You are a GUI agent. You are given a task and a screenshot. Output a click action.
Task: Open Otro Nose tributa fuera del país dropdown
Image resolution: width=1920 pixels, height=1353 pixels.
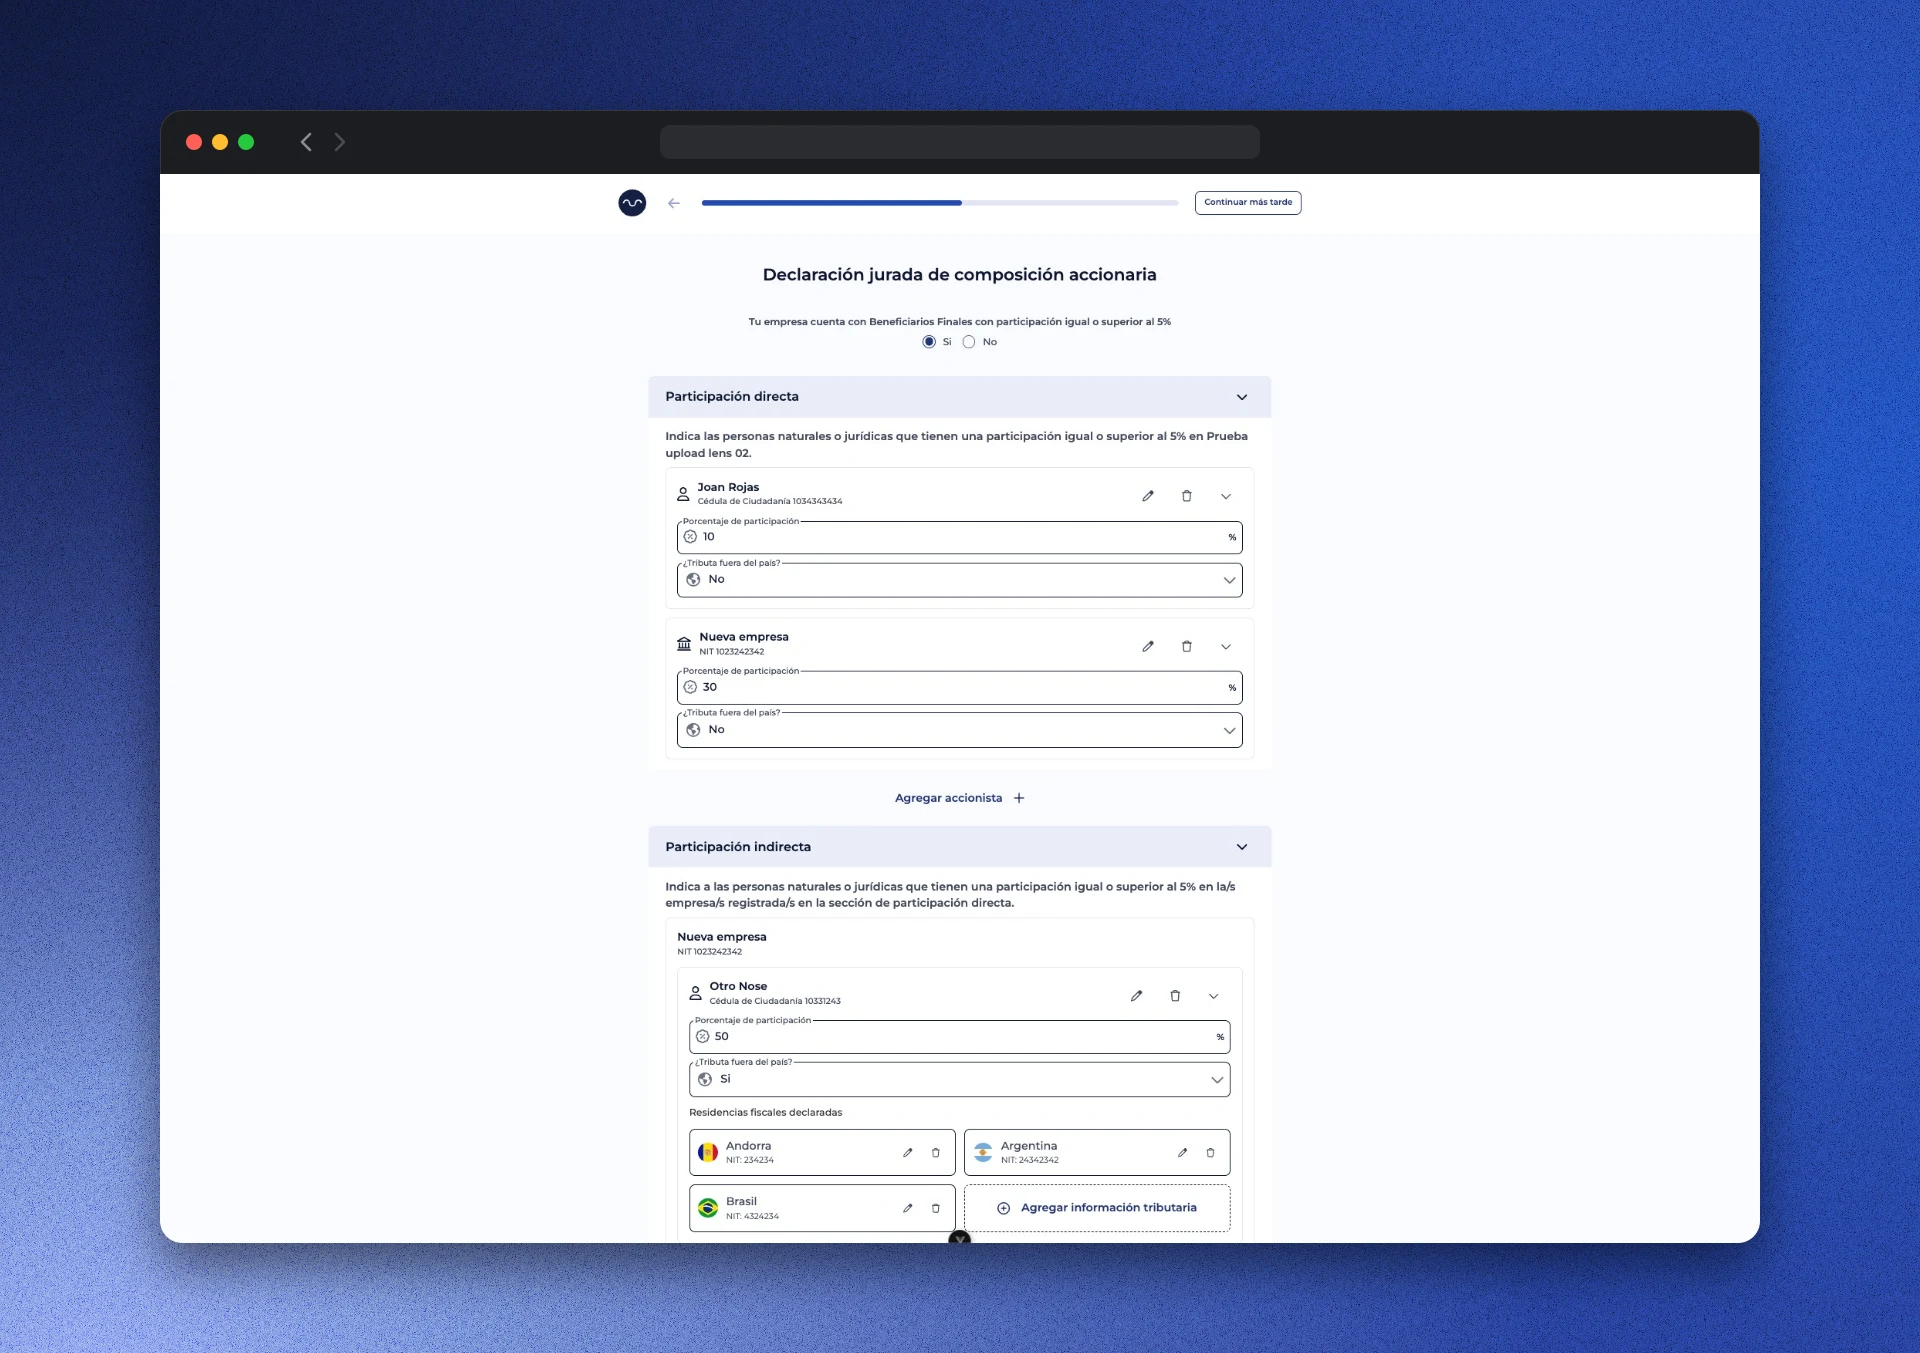[960, 1080]
